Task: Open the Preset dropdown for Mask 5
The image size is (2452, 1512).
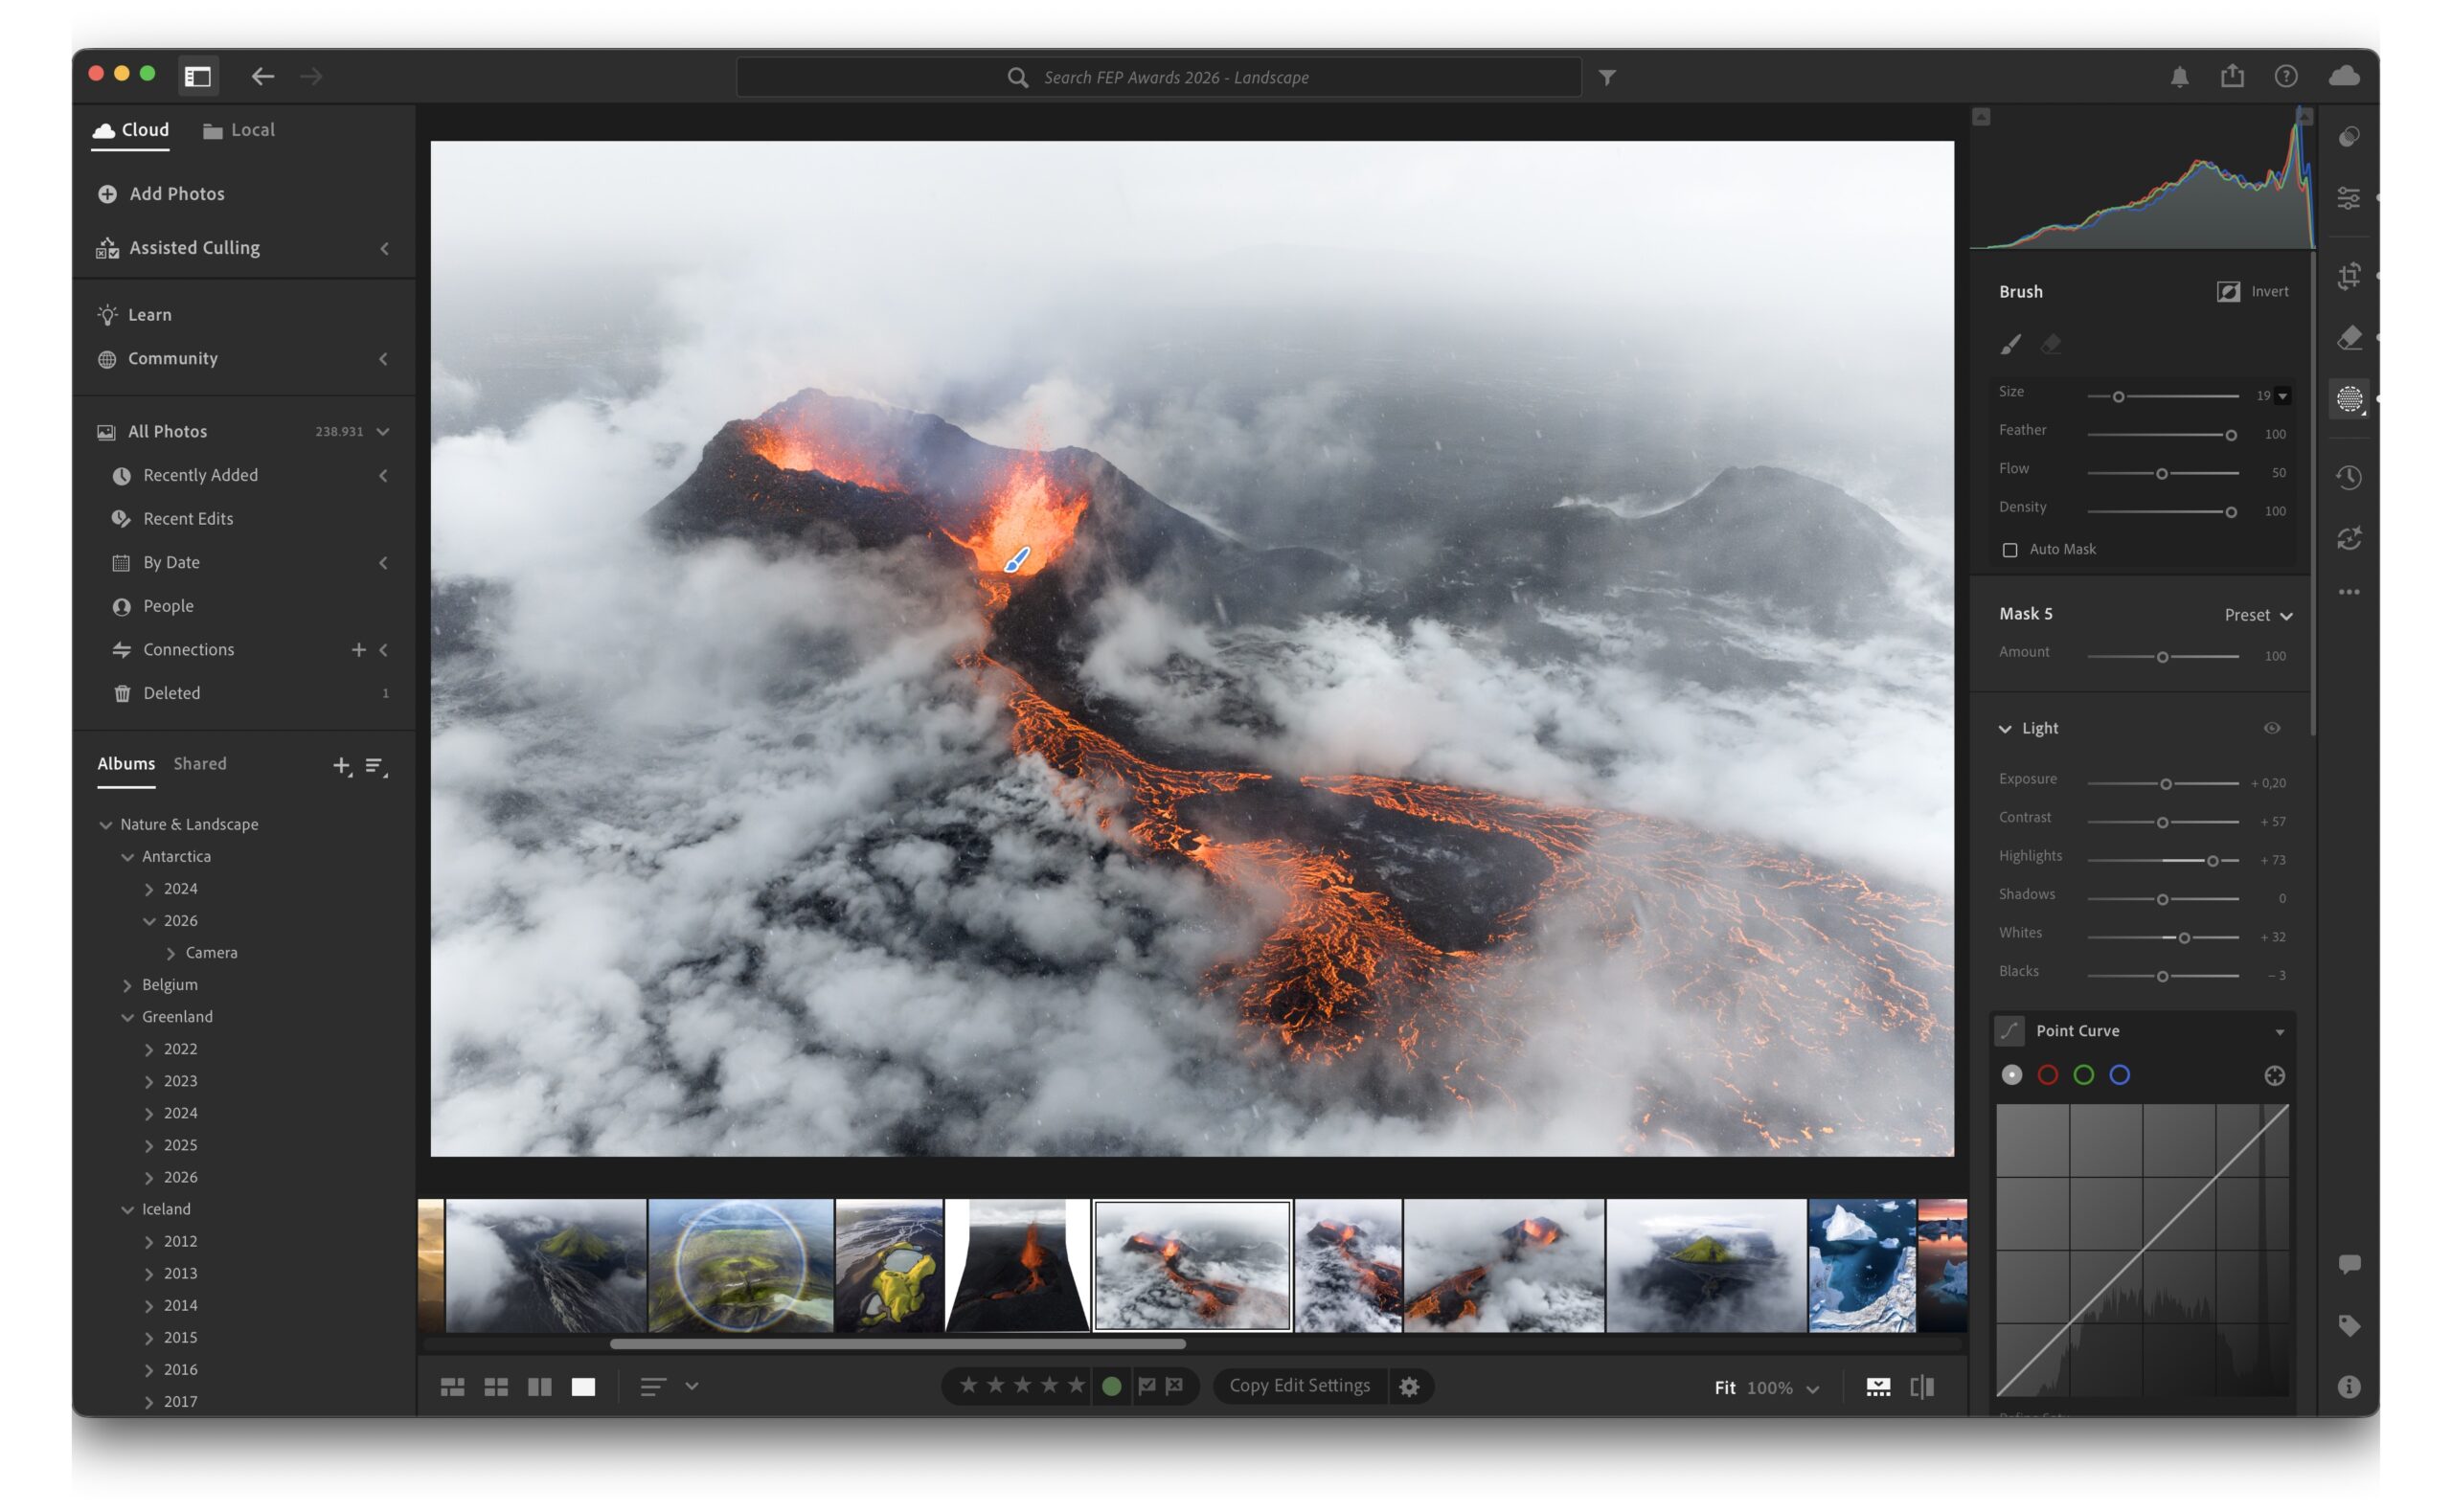Action: tap(2257, 615)
